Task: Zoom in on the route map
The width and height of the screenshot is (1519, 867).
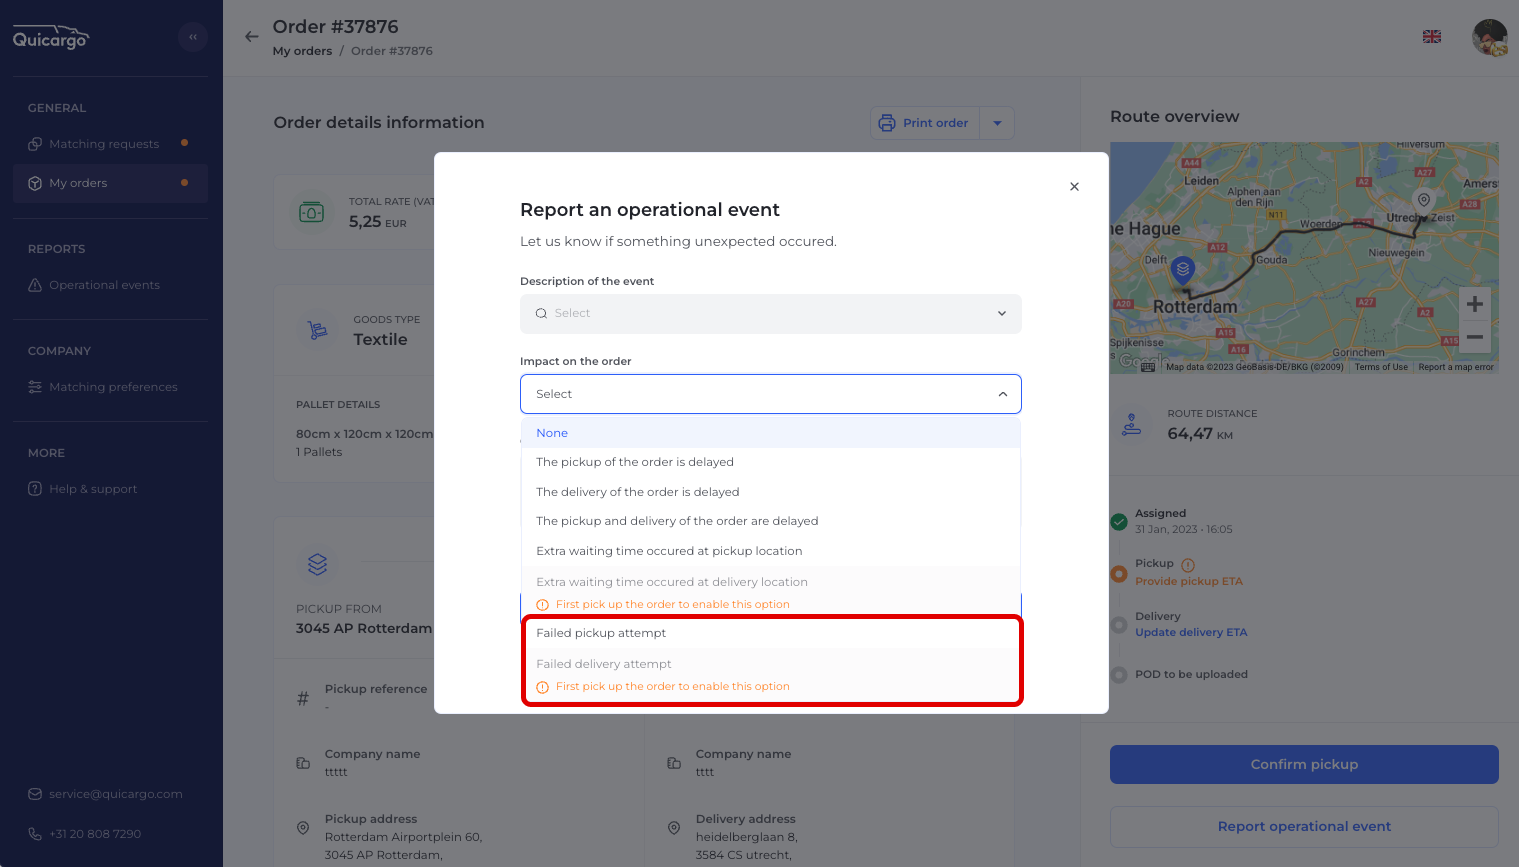Action: (x=1475, y=304)
